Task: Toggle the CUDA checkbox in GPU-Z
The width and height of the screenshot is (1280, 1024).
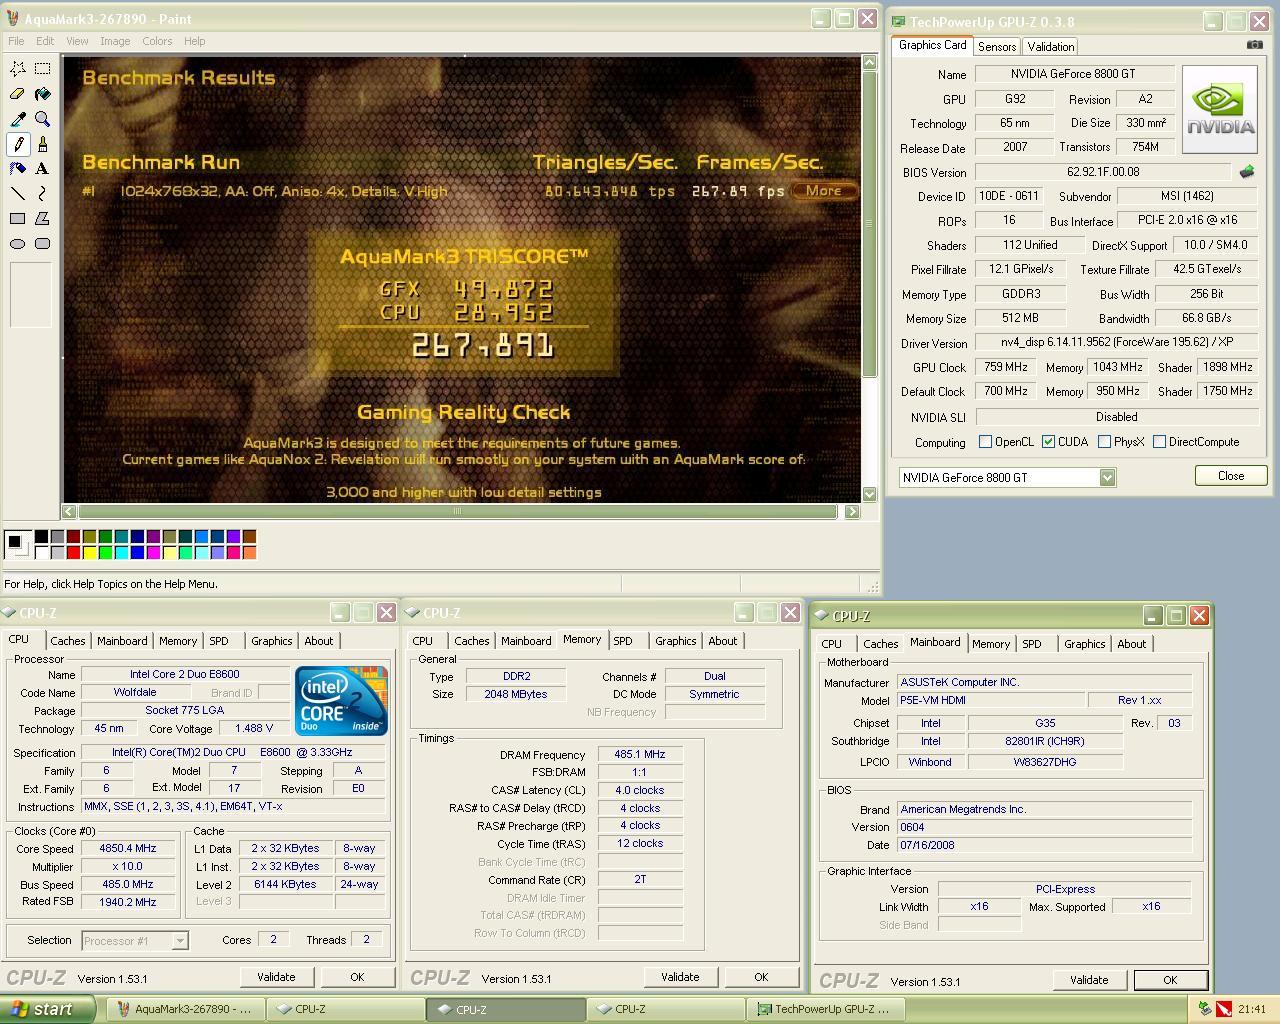Action: point(1048,442)
